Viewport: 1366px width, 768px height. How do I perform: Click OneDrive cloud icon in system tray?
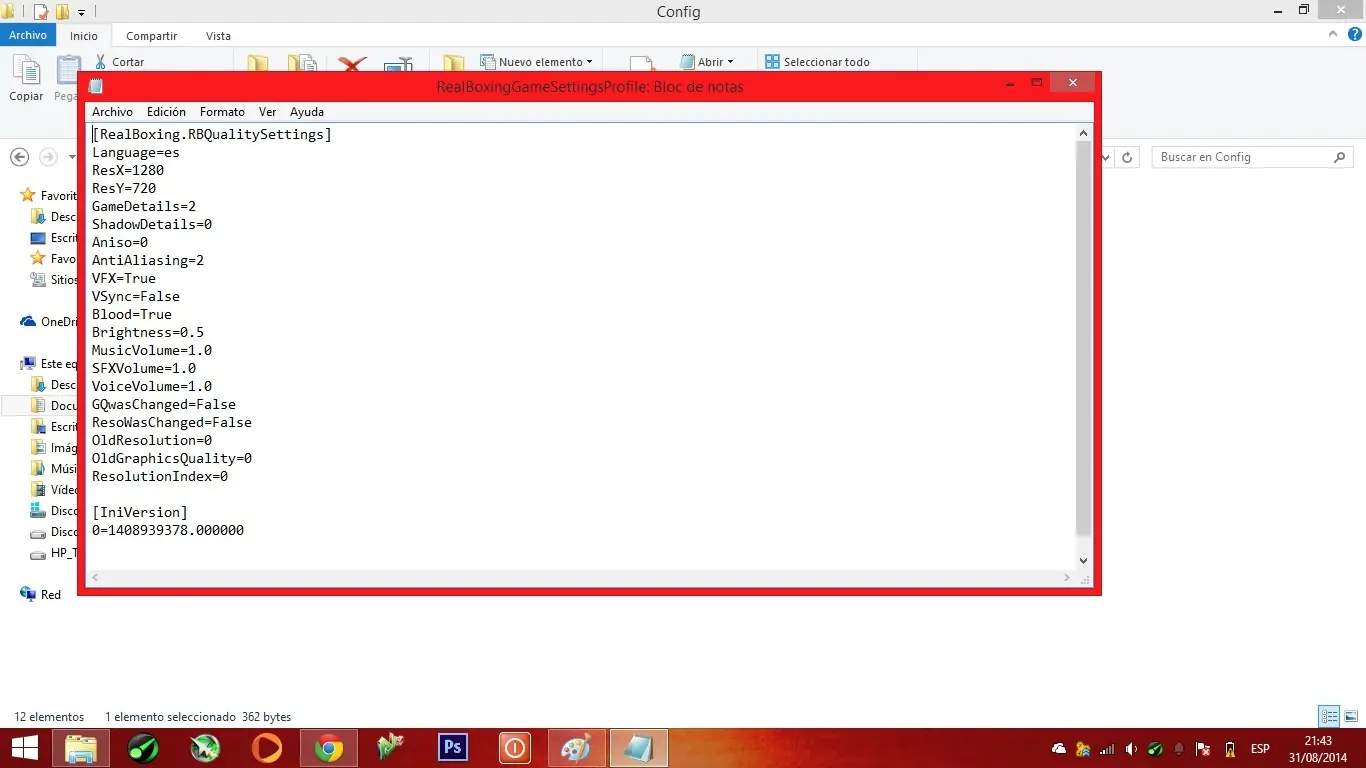1059,748
